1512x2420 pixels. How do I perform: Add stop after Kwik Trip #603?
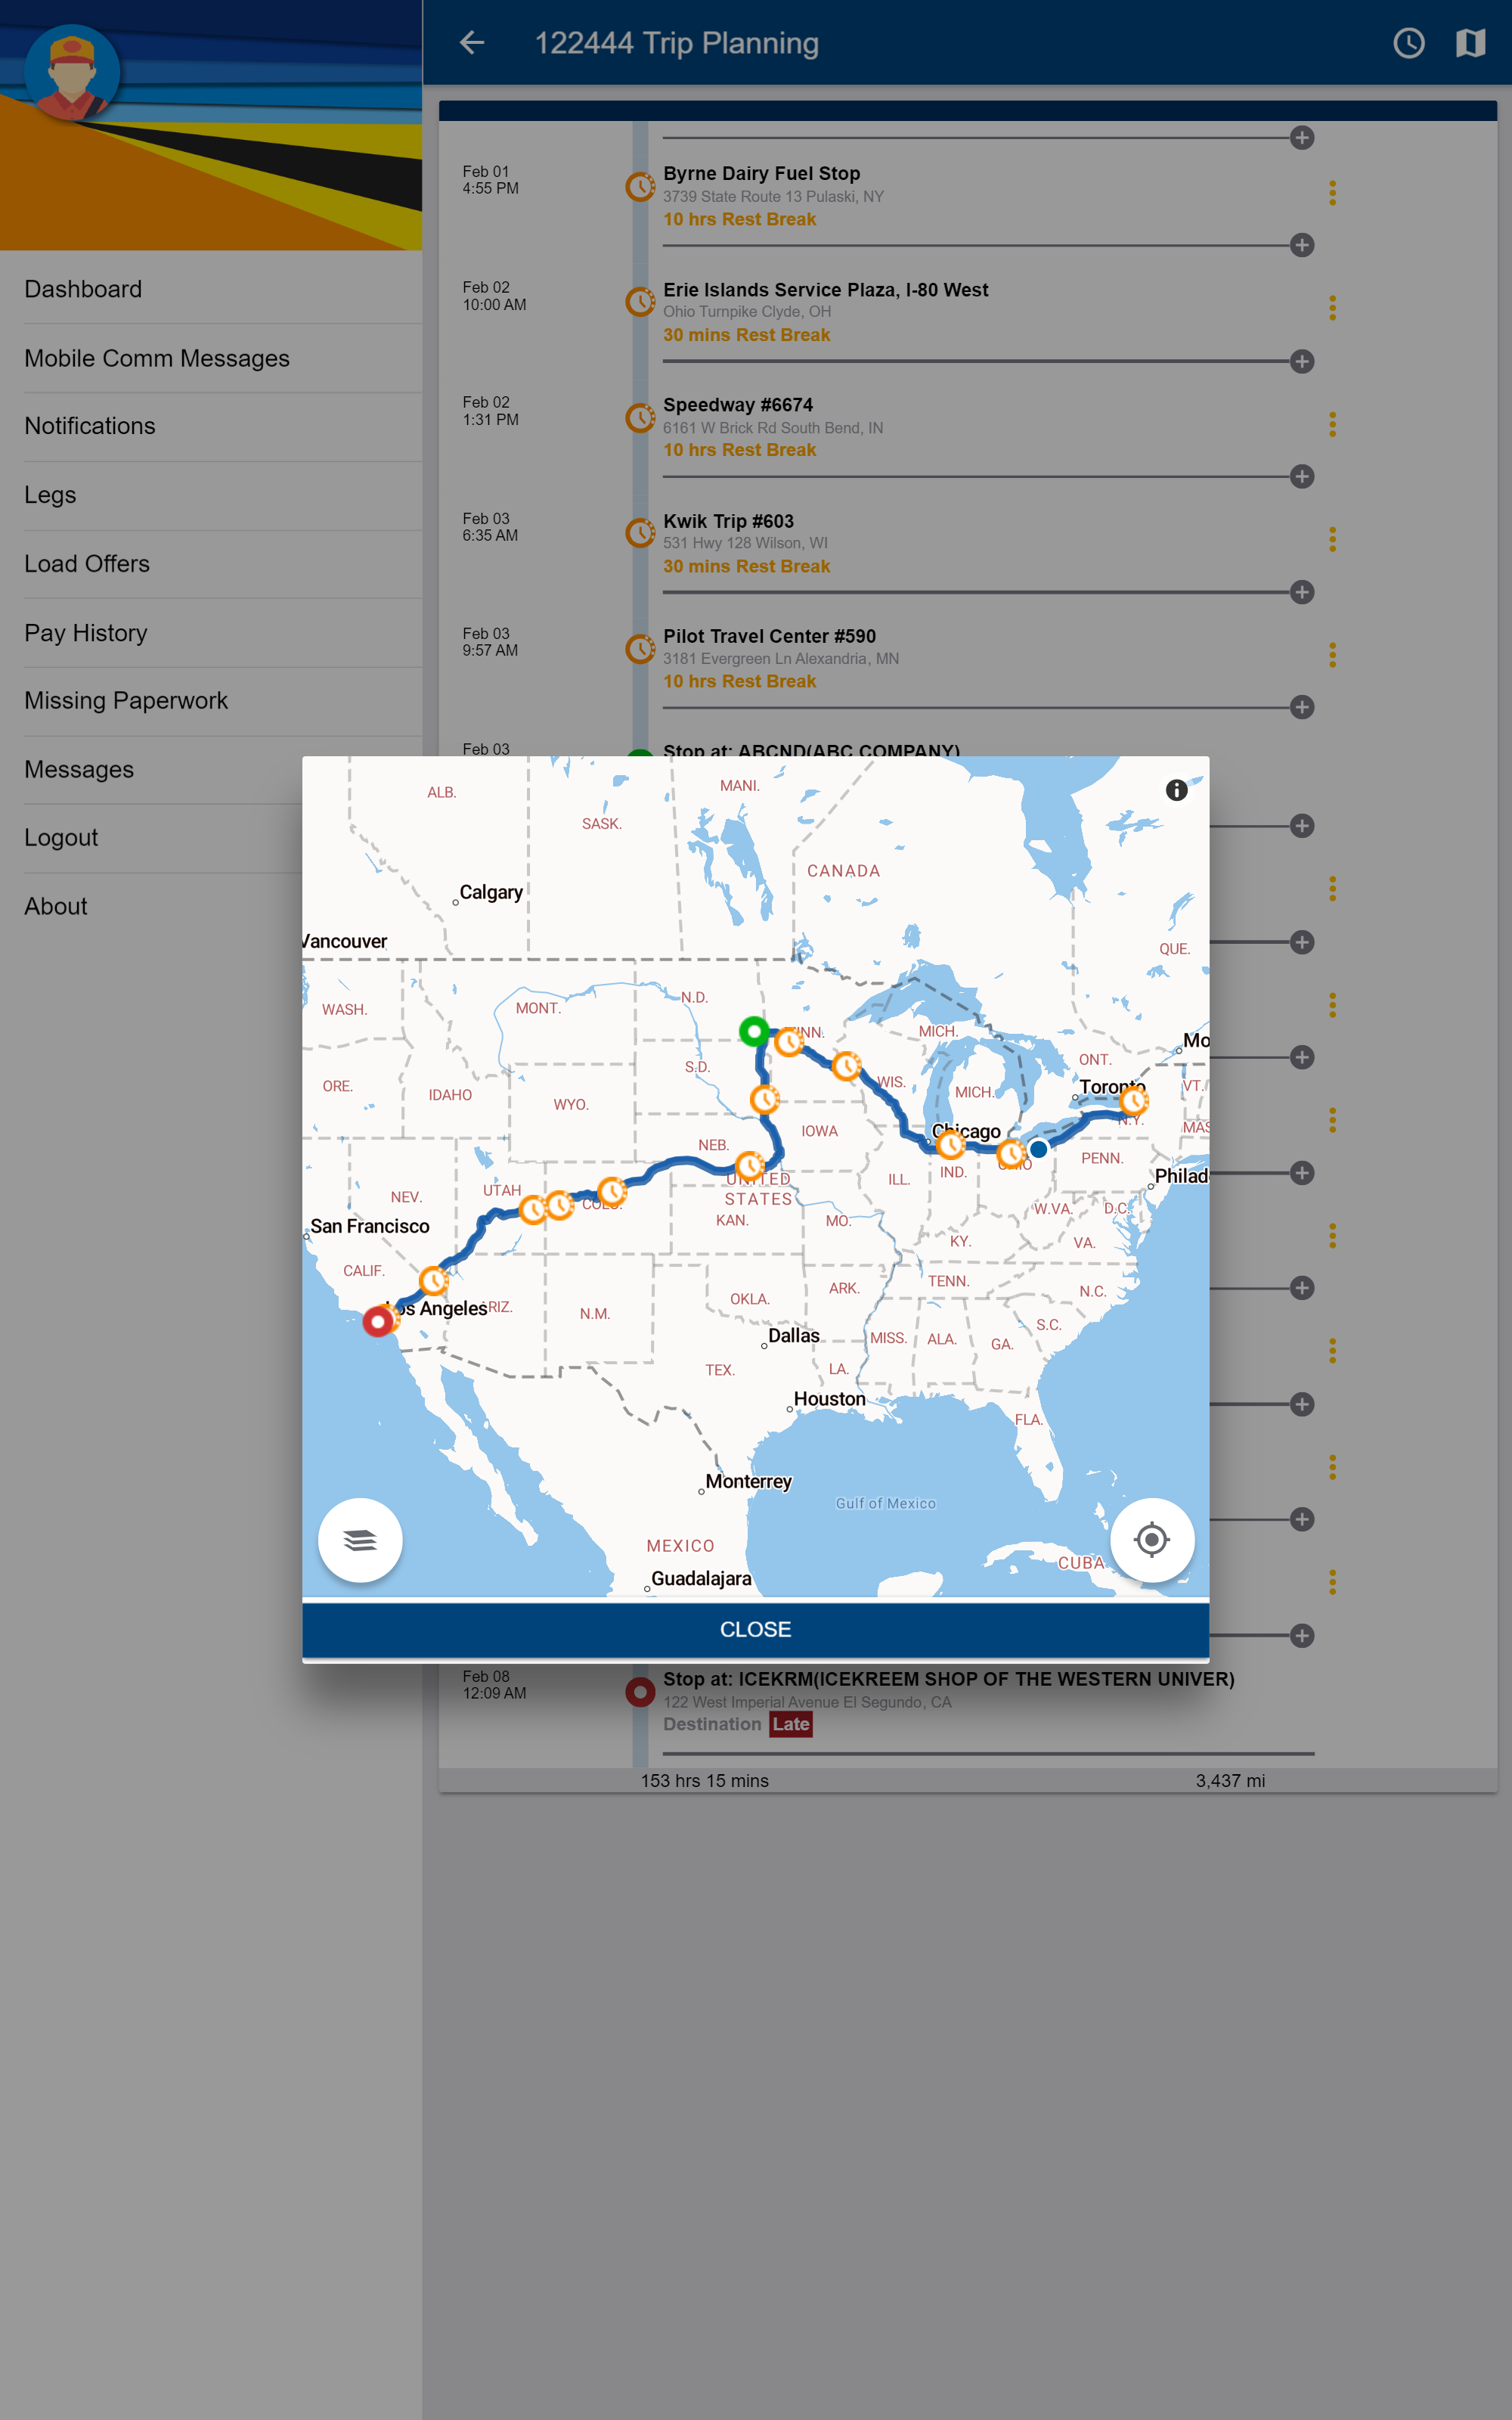(1301, 592)
